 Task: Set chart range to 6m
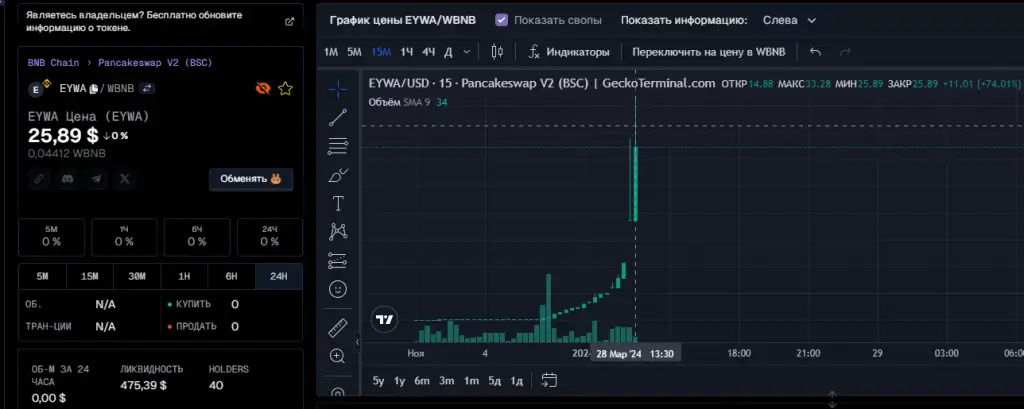(x=422, y=380)
